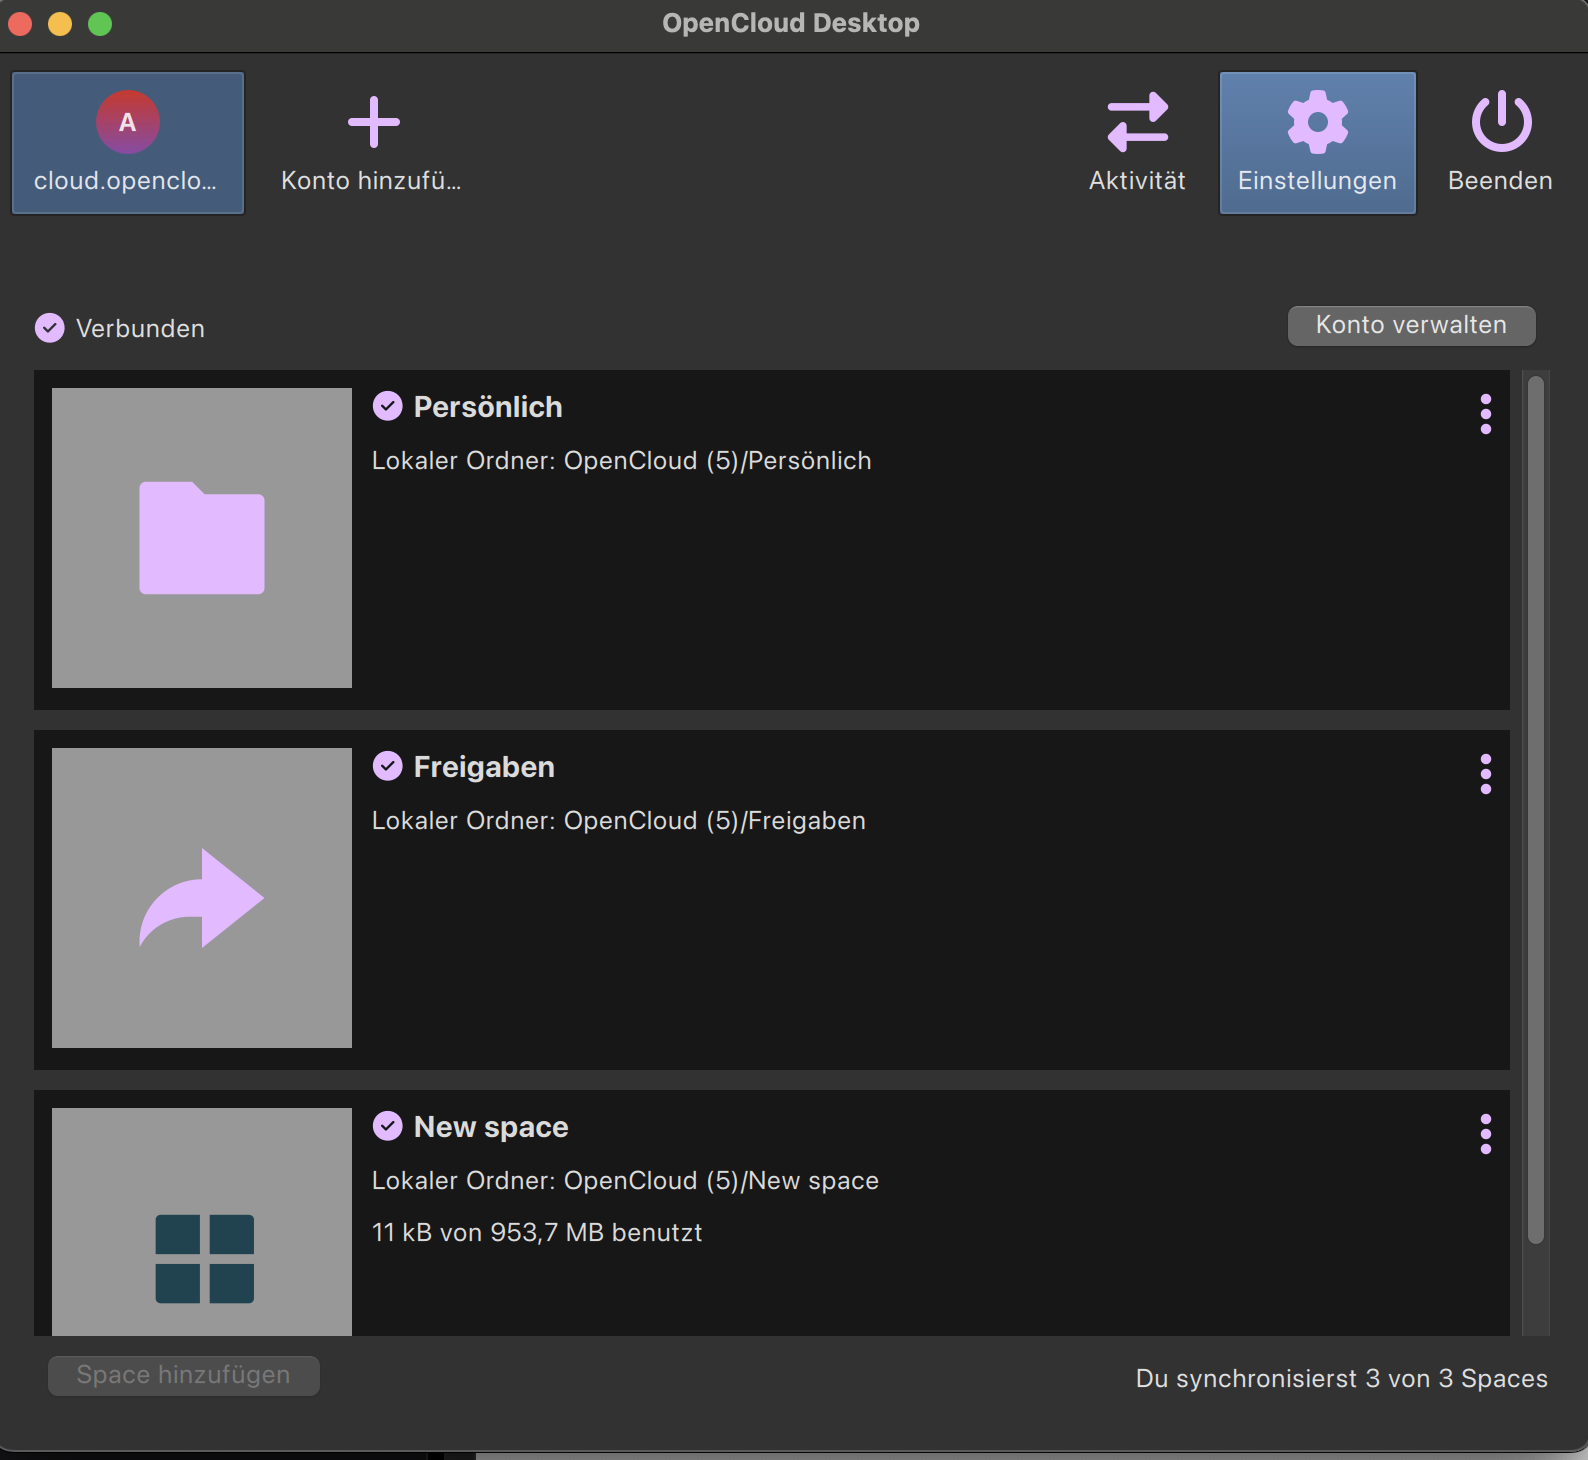
Task: Click '11 kB von 953,7 MB benutzt' text
Action: [537, 1233]
